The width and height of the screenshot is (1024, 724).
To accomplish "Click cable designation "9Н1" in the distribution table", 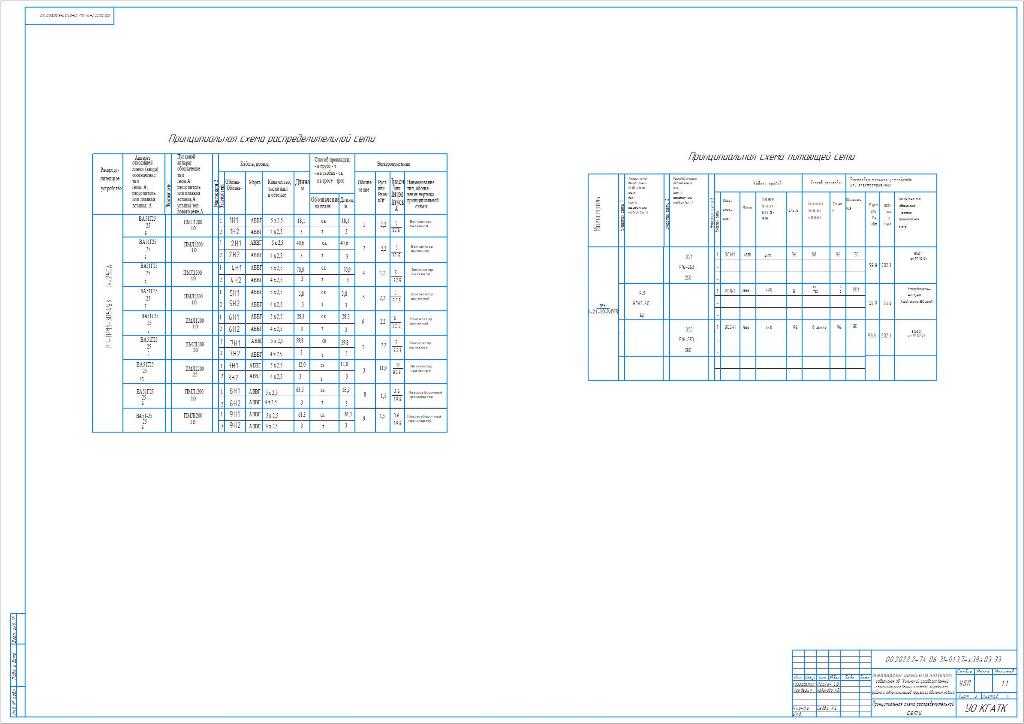I will tap(234, 415).
